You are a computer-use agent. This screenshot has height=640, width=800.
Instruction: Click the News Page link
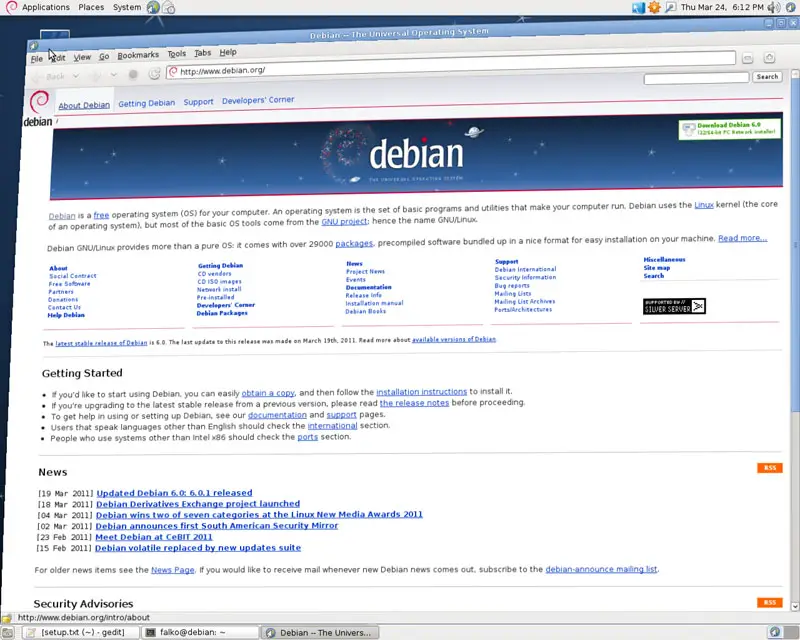[x=173, y=570]
